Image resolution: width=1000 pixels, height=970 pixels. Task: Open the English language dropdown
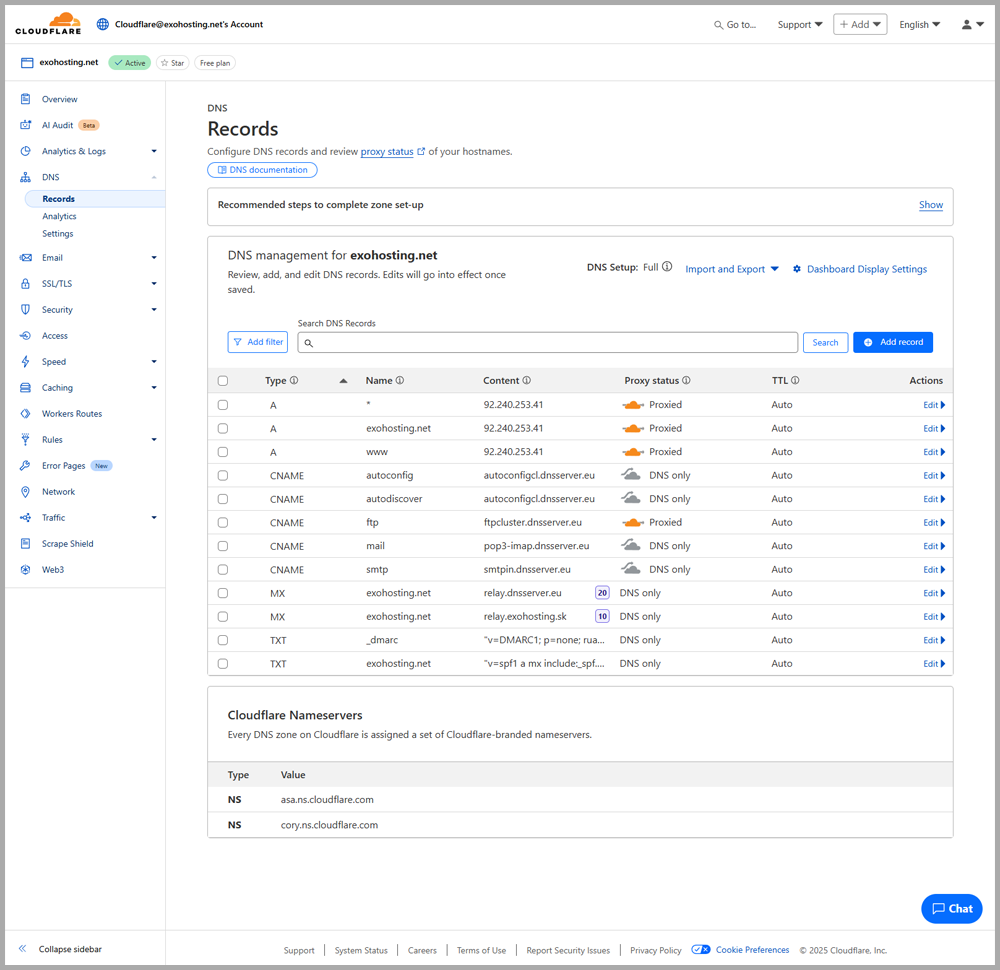click(x=919, y=23)
